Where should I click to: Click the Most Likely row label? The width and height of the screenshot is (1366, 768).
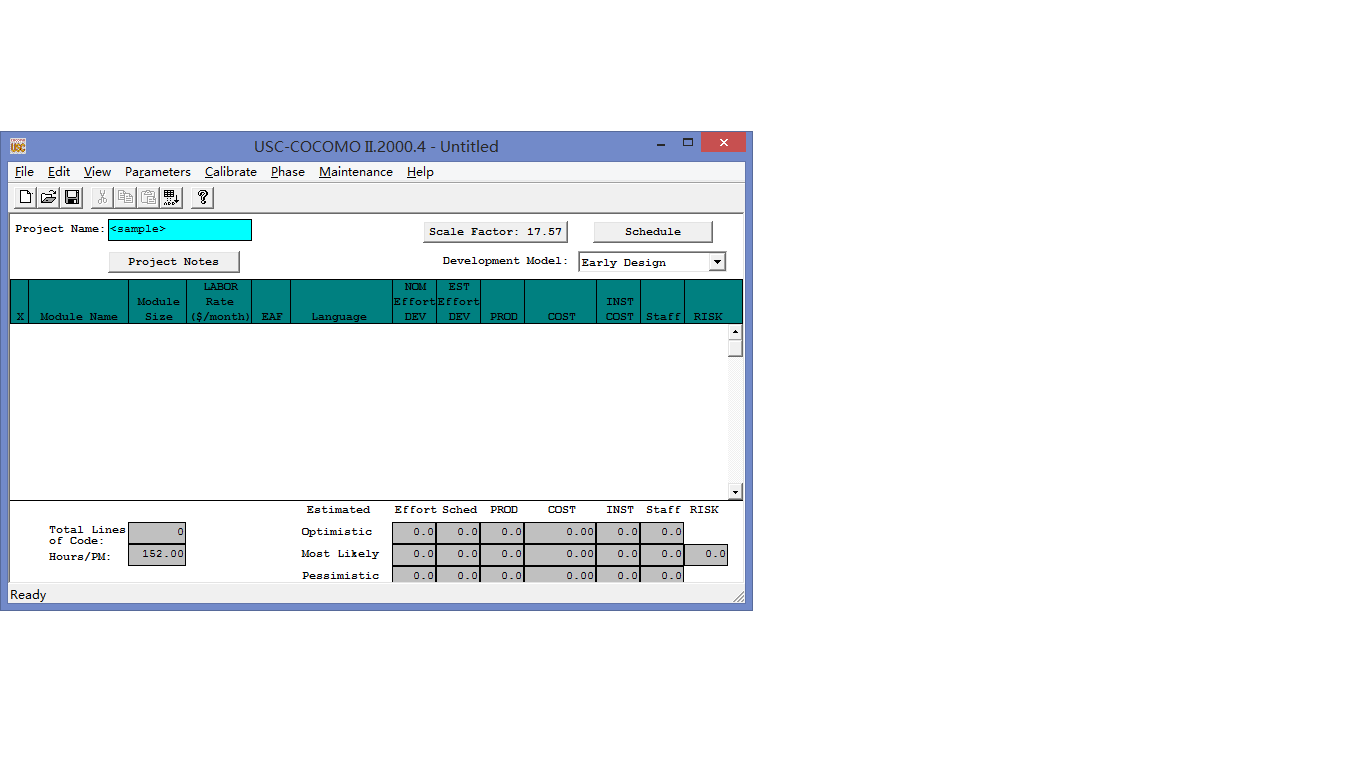coord(340,554)
